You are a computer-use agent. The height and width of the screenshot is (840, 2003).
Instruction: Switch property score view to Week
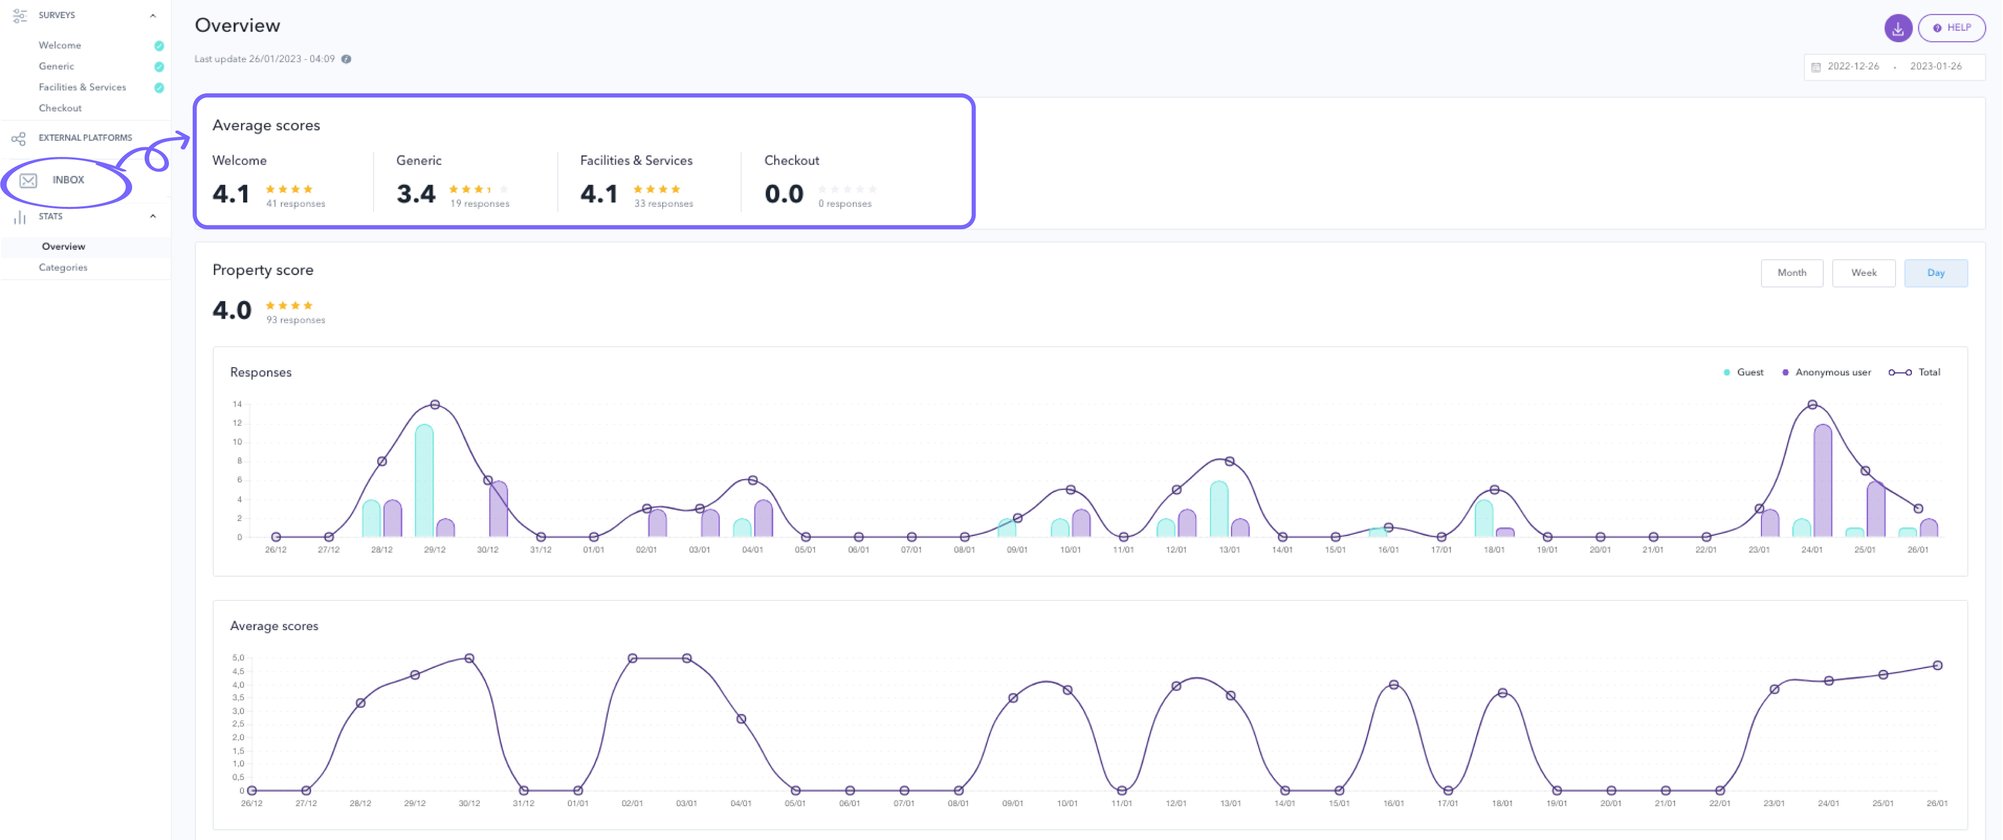point(1864,273)
